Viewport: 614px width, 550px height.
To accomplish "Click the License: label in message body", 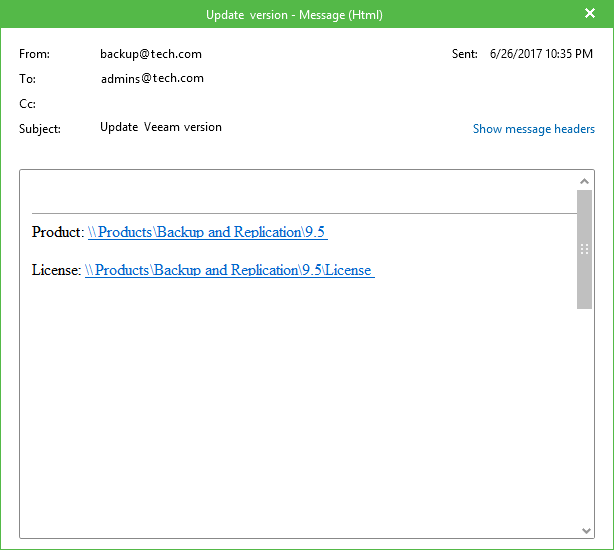I will pyautogui.click(x=56, y=270).
